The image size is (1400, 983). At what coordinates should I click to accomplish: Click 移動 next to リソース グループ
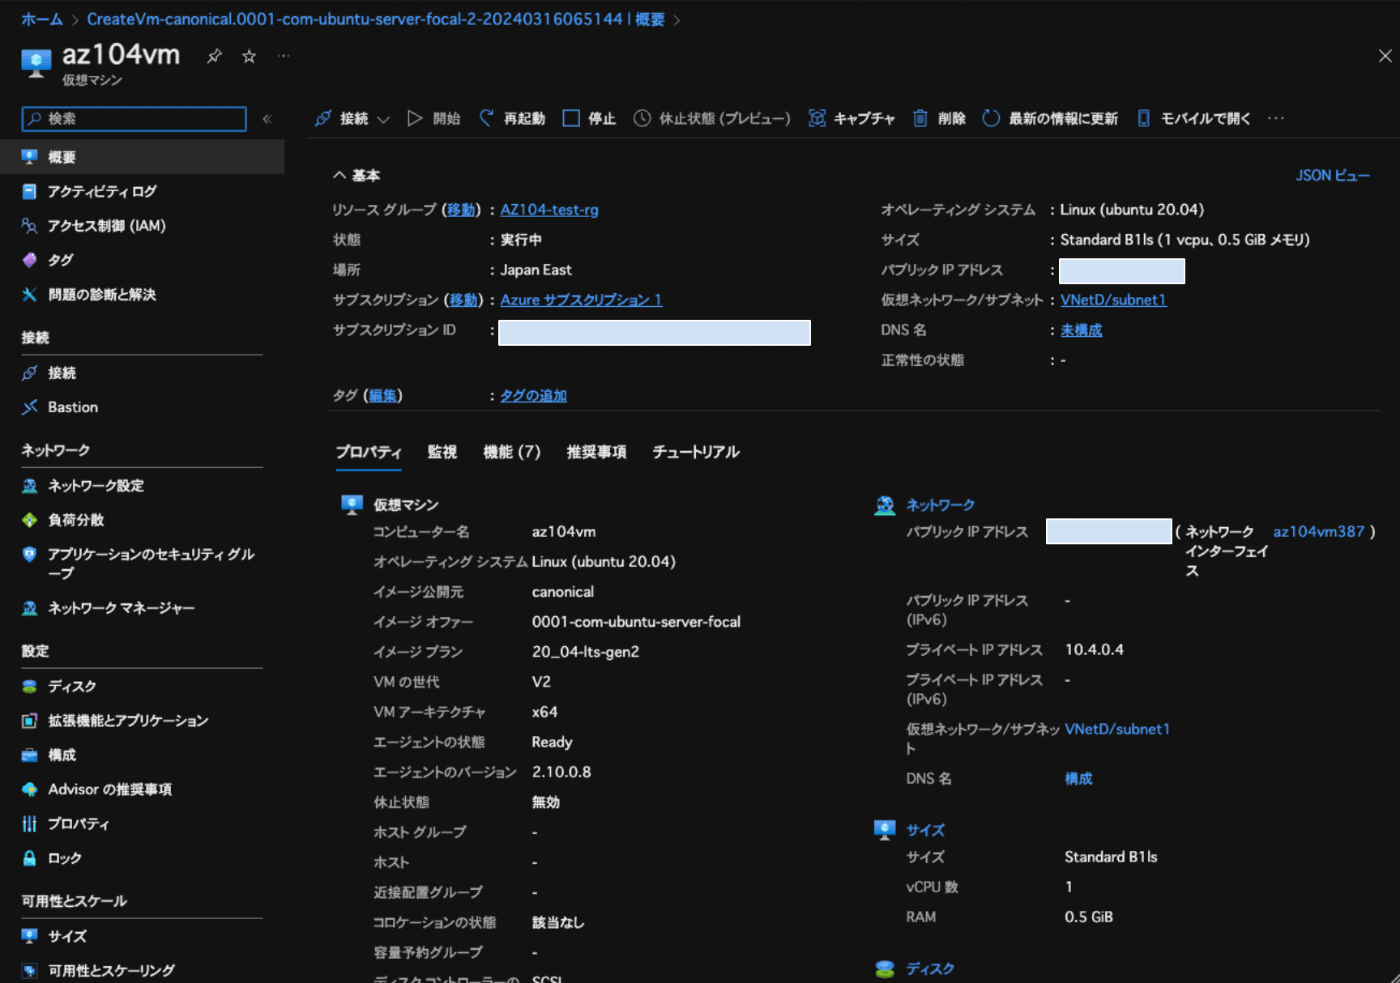coord(461,210)
